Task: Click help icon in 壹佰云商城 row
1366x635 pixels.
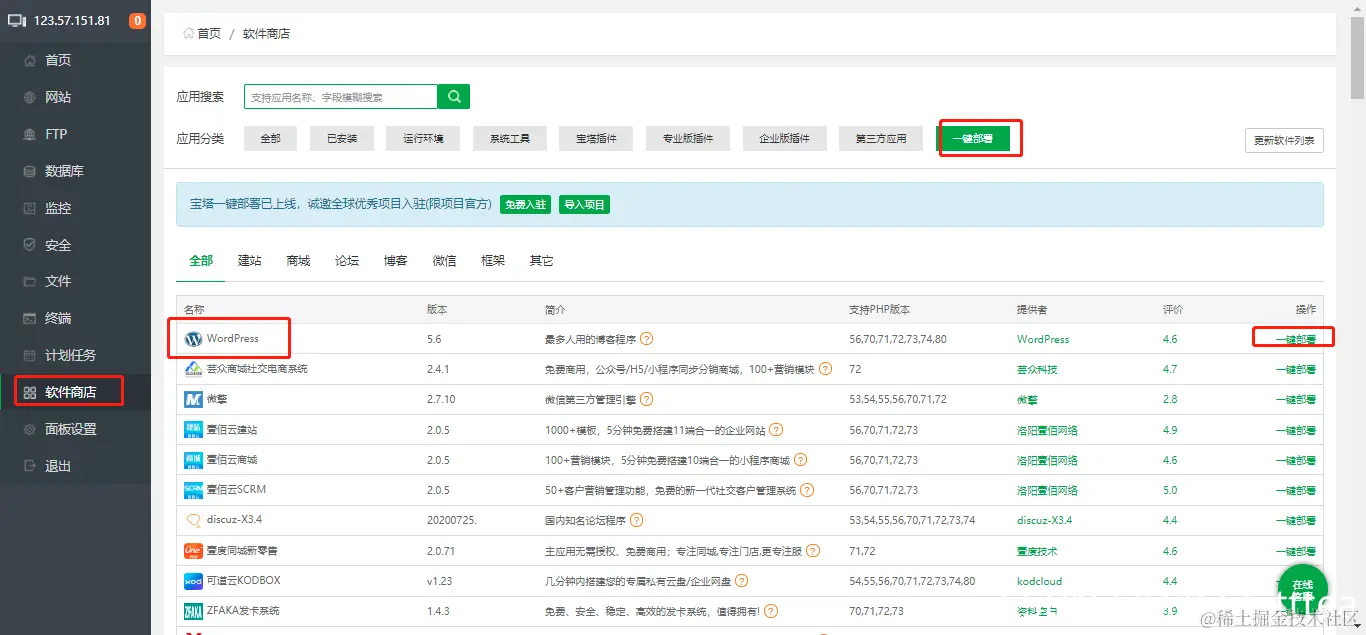Action: click(x=800, y=460)
